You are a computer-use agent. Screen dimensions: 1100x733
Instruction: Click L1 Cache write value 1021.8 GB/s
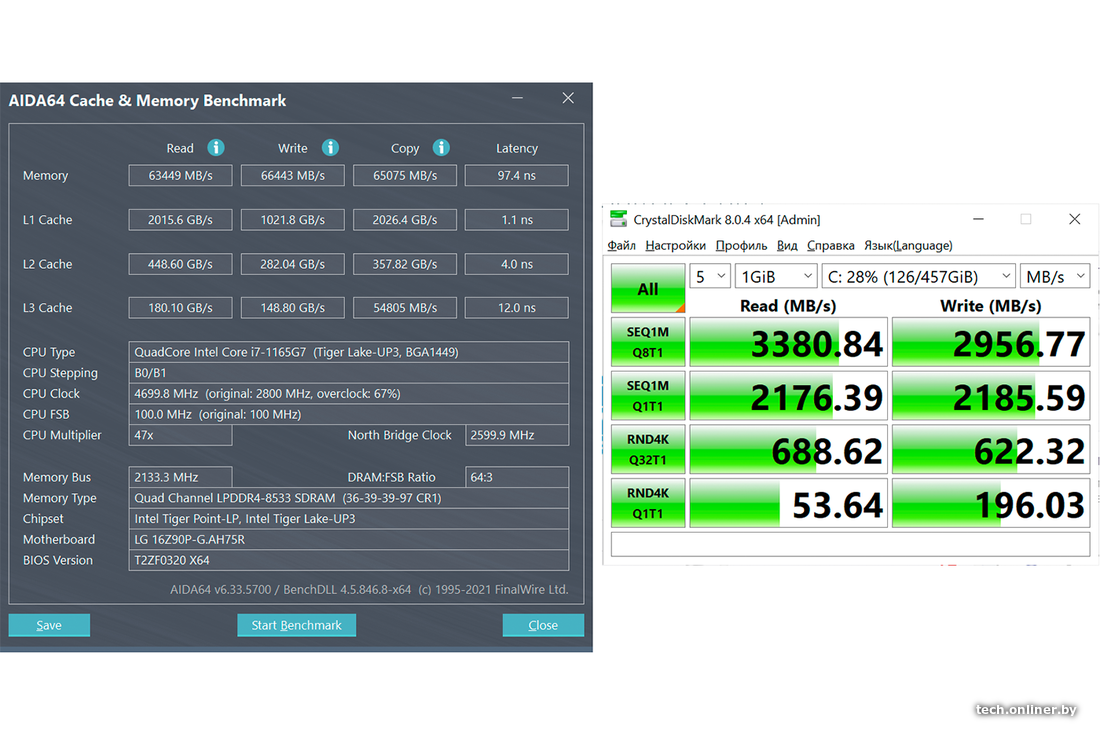tap(293, 220)
